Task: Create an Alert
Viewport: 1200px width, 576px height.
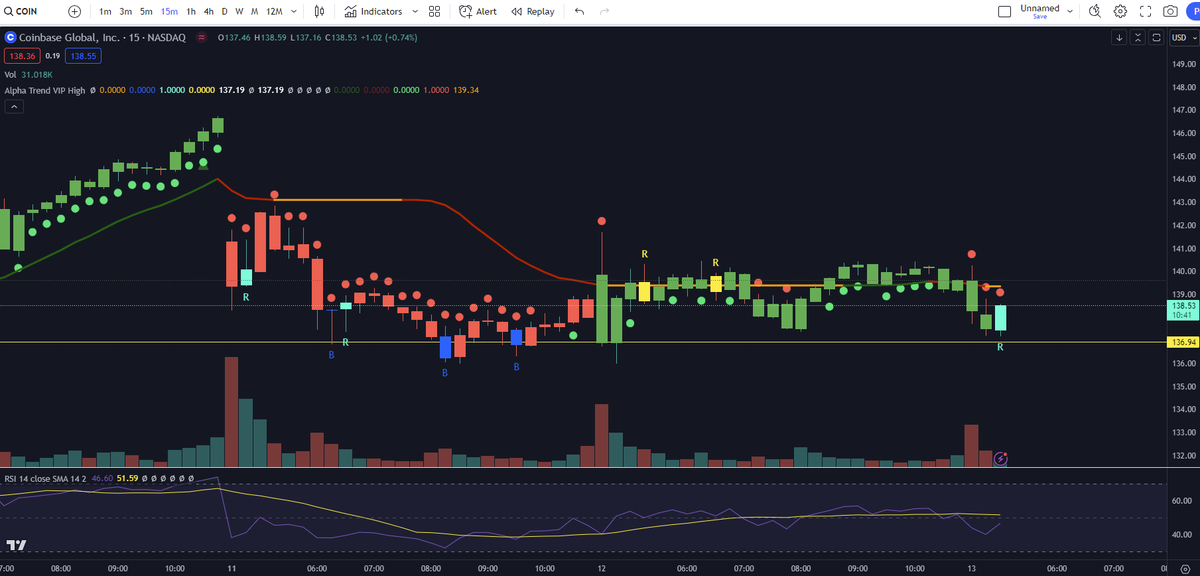Action: (478, 11)
